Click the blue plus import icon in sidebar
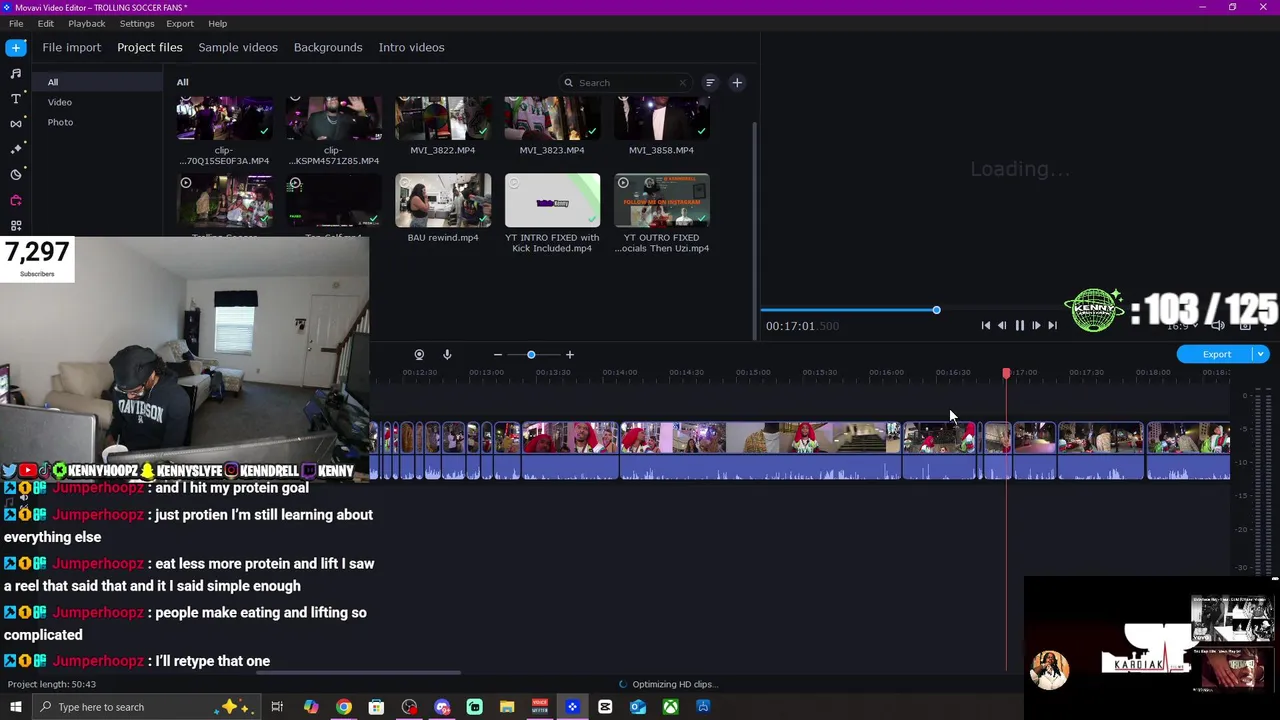The image size is (1280, 720). click(x=16, y=47)
